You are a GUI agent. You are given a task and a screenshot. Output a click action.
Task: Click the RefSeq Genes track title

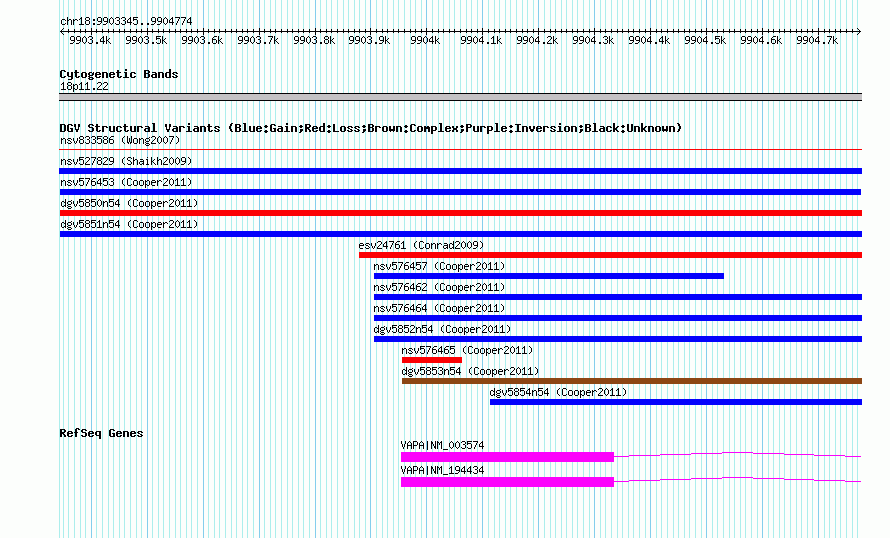coord(101,433)
